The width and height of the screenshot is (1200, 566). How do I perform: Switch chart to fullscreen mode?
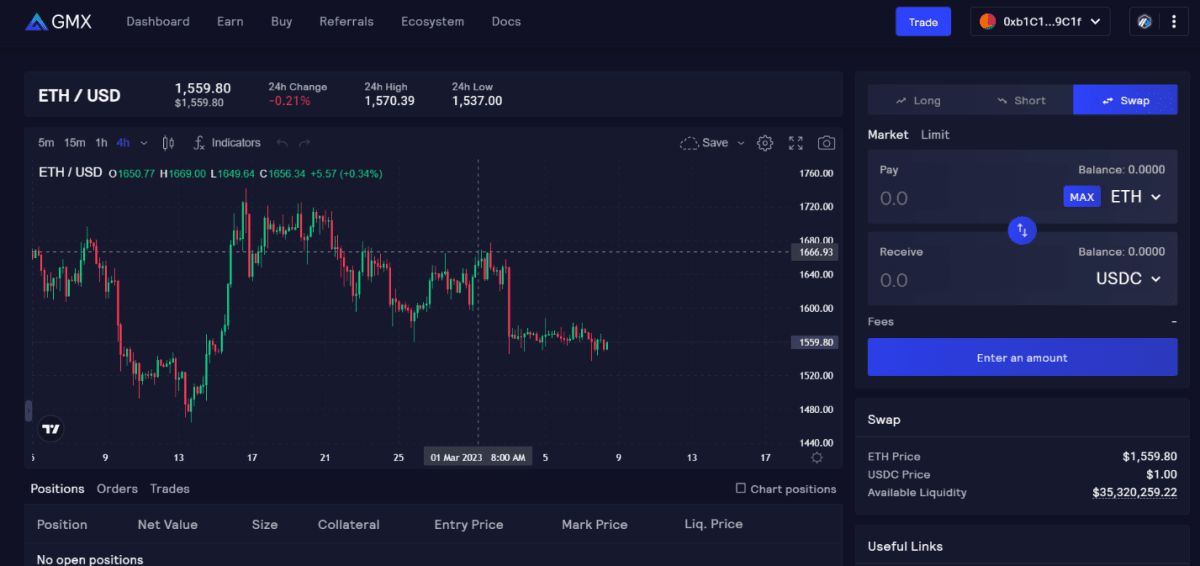(x=796, y=143)
